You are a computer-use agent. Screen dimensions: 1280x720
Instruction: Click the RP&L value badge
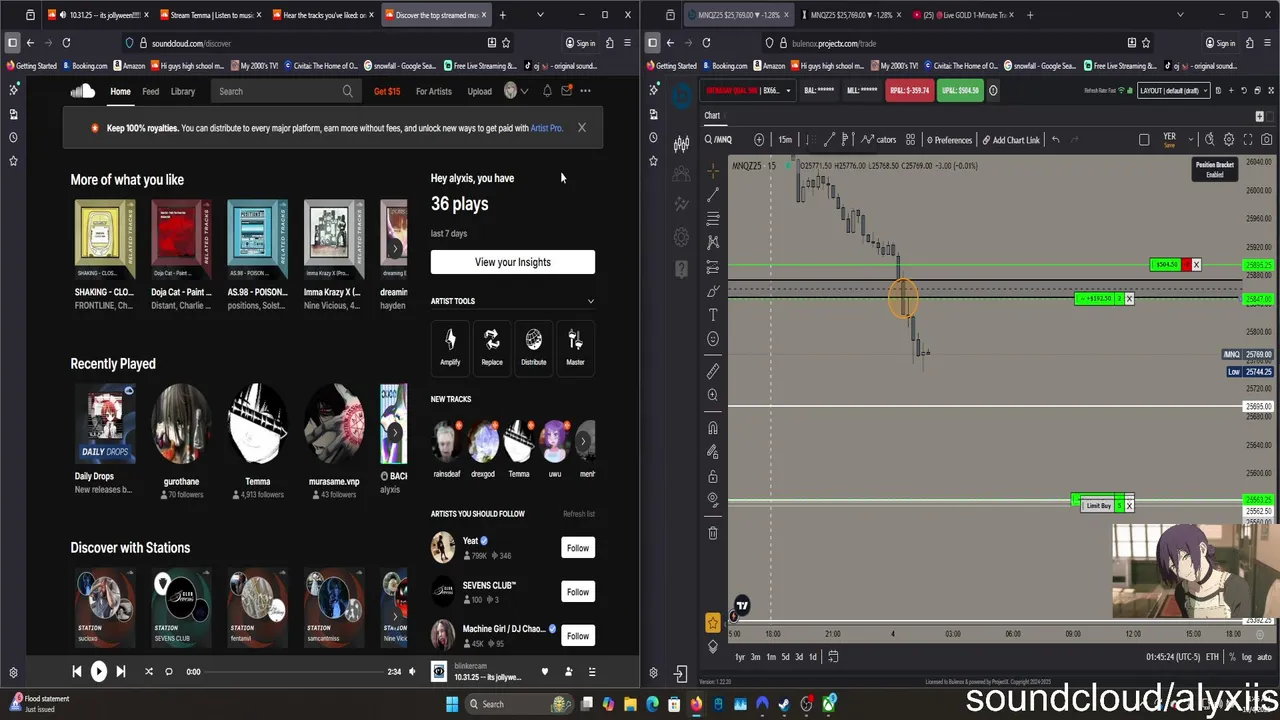click(910, 90)
